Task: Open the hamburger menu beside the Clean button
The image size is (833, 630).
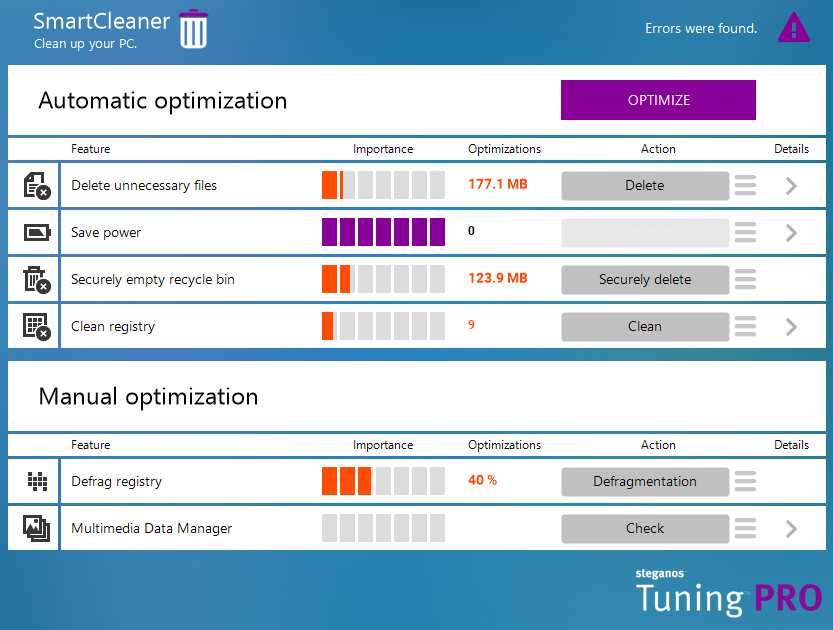Action: pyautogui.click(x=745, y=326)
